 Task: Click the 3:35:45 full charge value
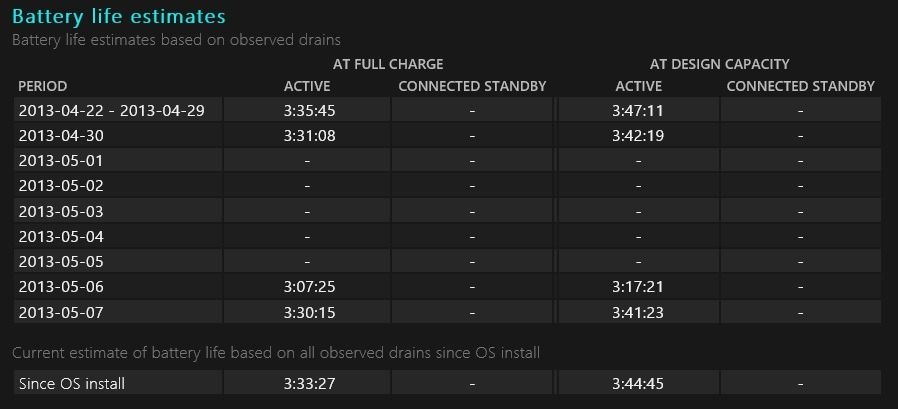(309, 110)
